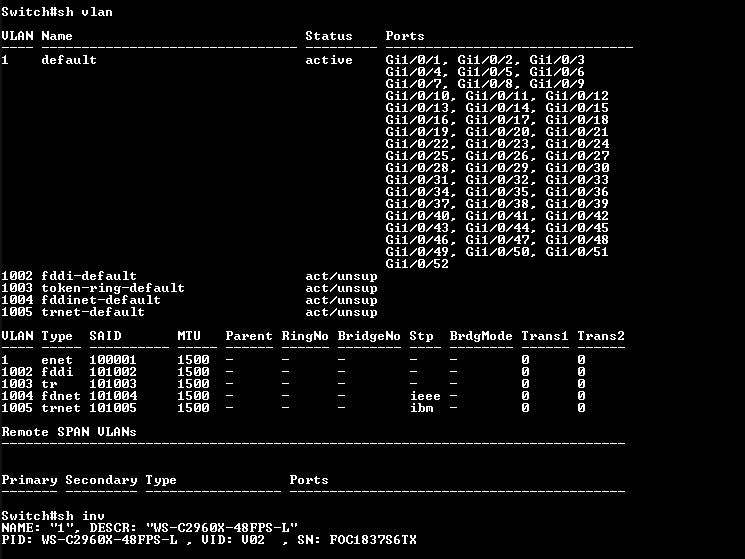Click the 'BrdgMode' column header
Screen dimensions: 745x559
pos(481,336)
